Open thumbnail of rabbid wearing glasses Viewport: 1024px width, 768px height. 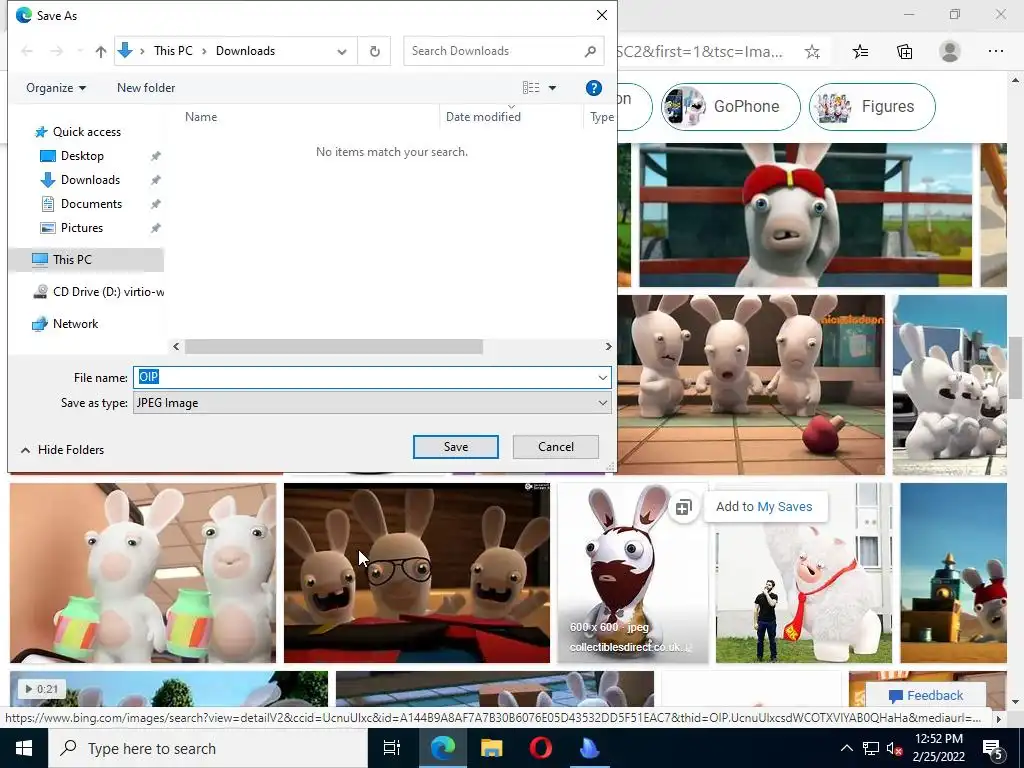417,573
